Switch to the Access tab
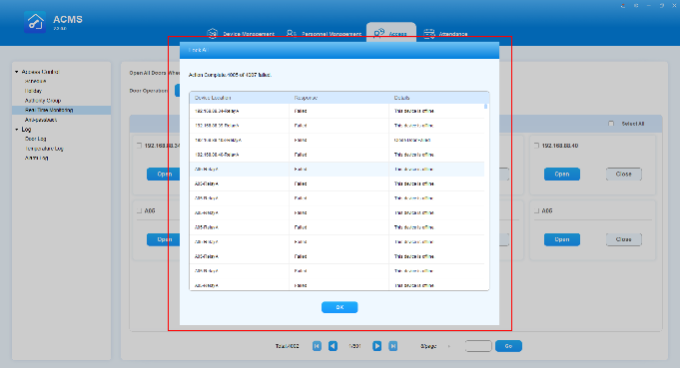680x368 pixels. point(391,33)
